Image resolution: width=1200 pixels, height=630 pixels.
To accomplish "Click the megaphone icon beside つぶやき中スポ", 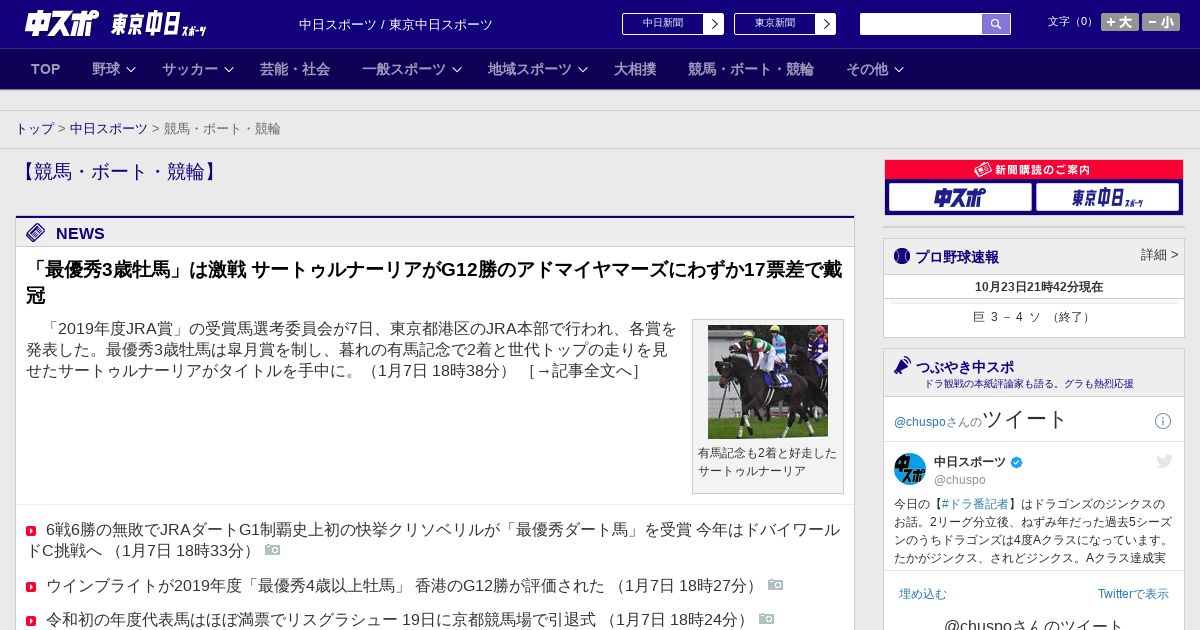I will pyautogui.click(x=902, y=366).
